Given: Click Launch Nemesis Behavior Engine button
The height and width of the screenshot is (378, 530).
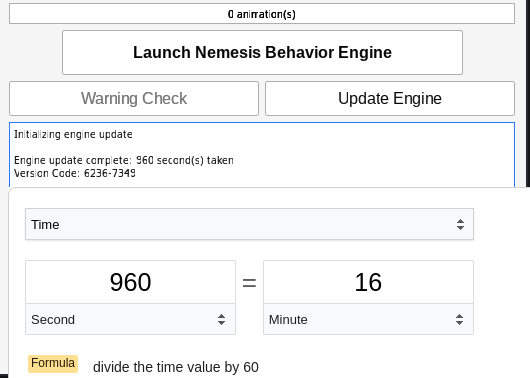Looking at the screenshot, I should [262, 52].
